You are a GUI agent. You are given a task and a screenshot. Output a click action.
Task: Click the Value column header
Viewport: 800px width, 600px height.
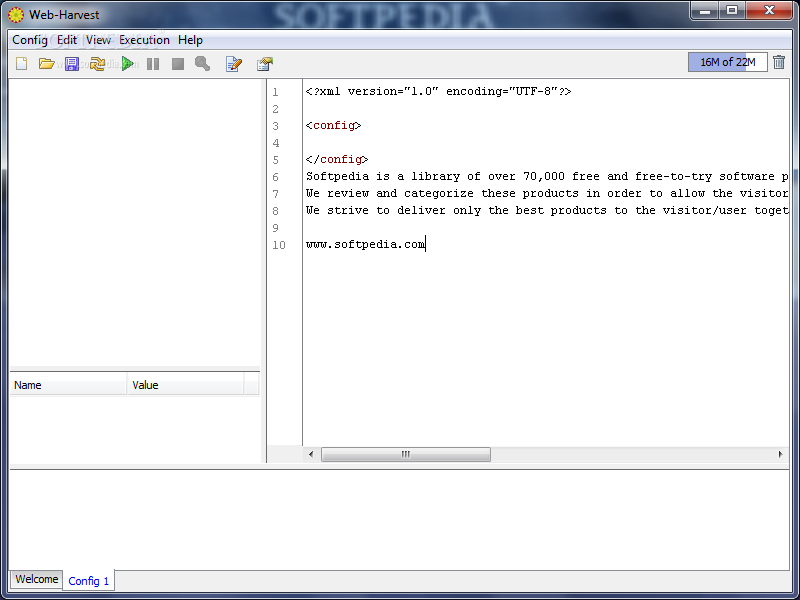[185, 385]
